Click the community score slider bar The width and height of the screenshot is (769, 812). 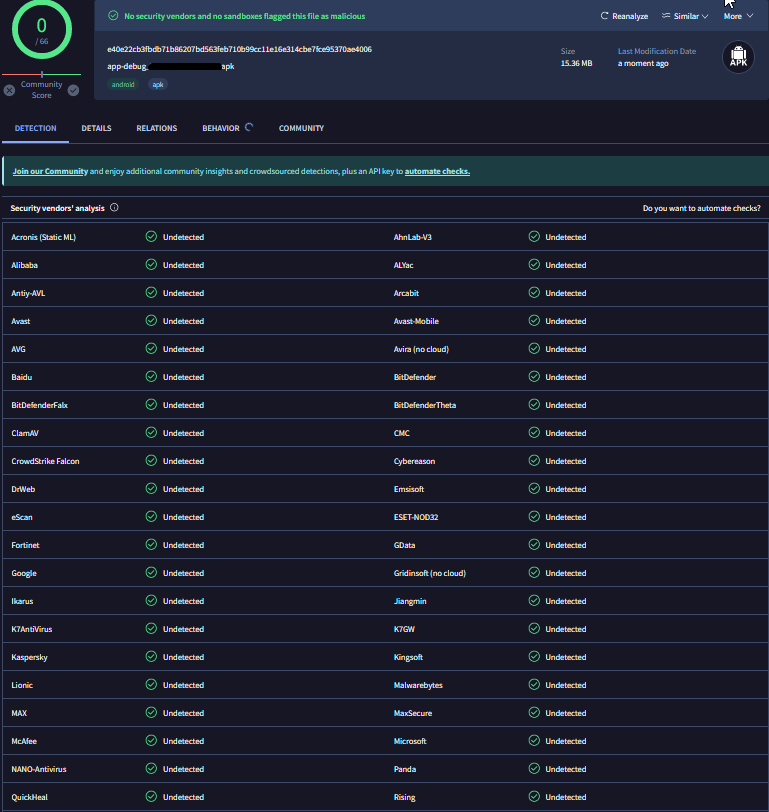(x=41, y=74)
